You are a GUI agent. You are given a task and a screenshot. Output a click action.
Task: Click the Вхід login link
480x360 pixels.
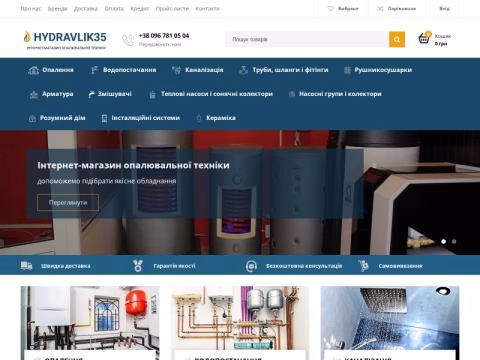(444, 9)
